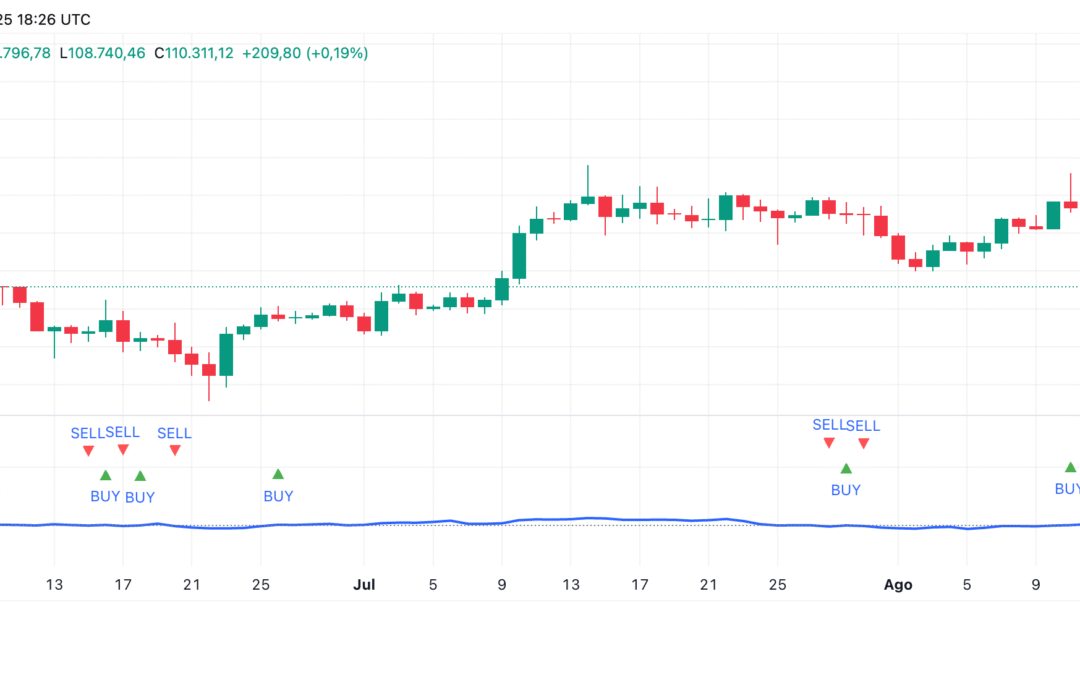Select the first green BUY triangle on the left
The width and height of the screenshot is (1080, 675).
click(106, 475)
